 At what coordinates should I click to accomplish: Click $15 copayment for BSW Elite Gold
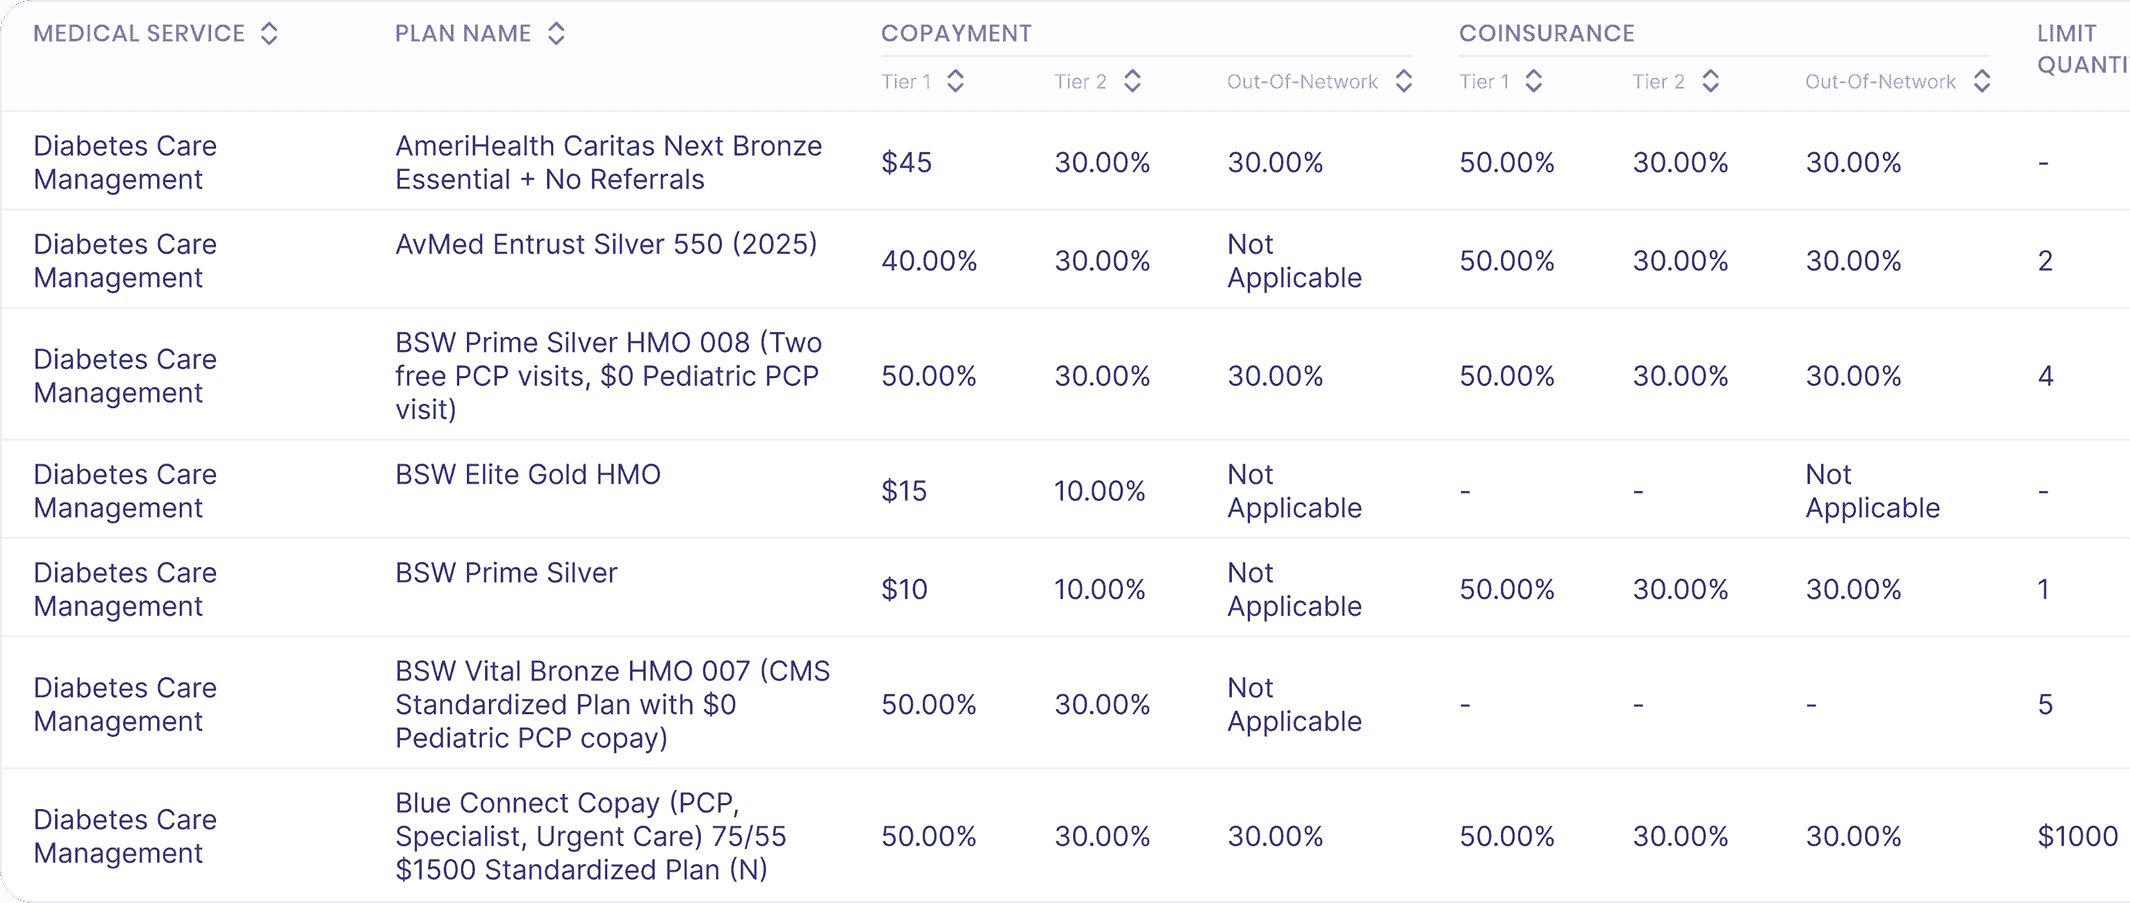pyautogui.click(x=904, y=491)
